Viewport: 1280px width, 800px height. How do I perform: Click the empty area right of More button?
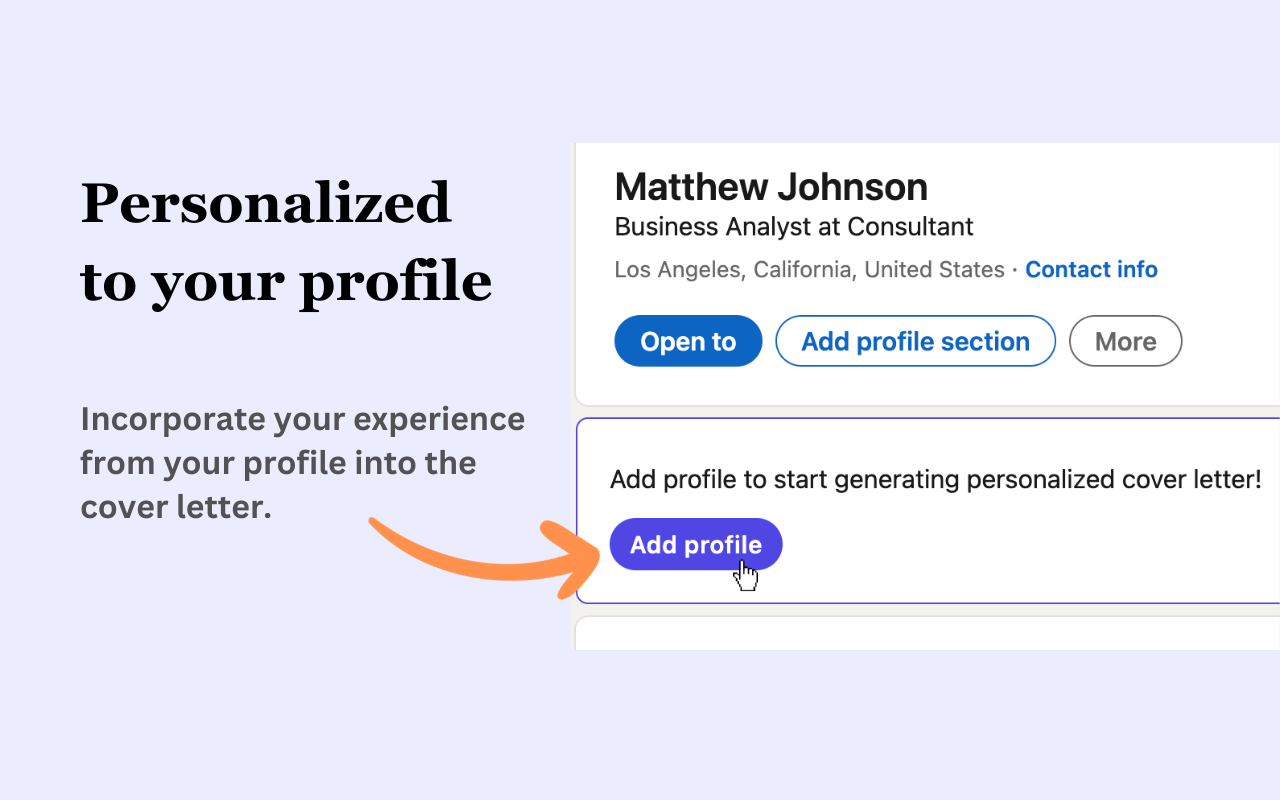tap(1230, 341)
